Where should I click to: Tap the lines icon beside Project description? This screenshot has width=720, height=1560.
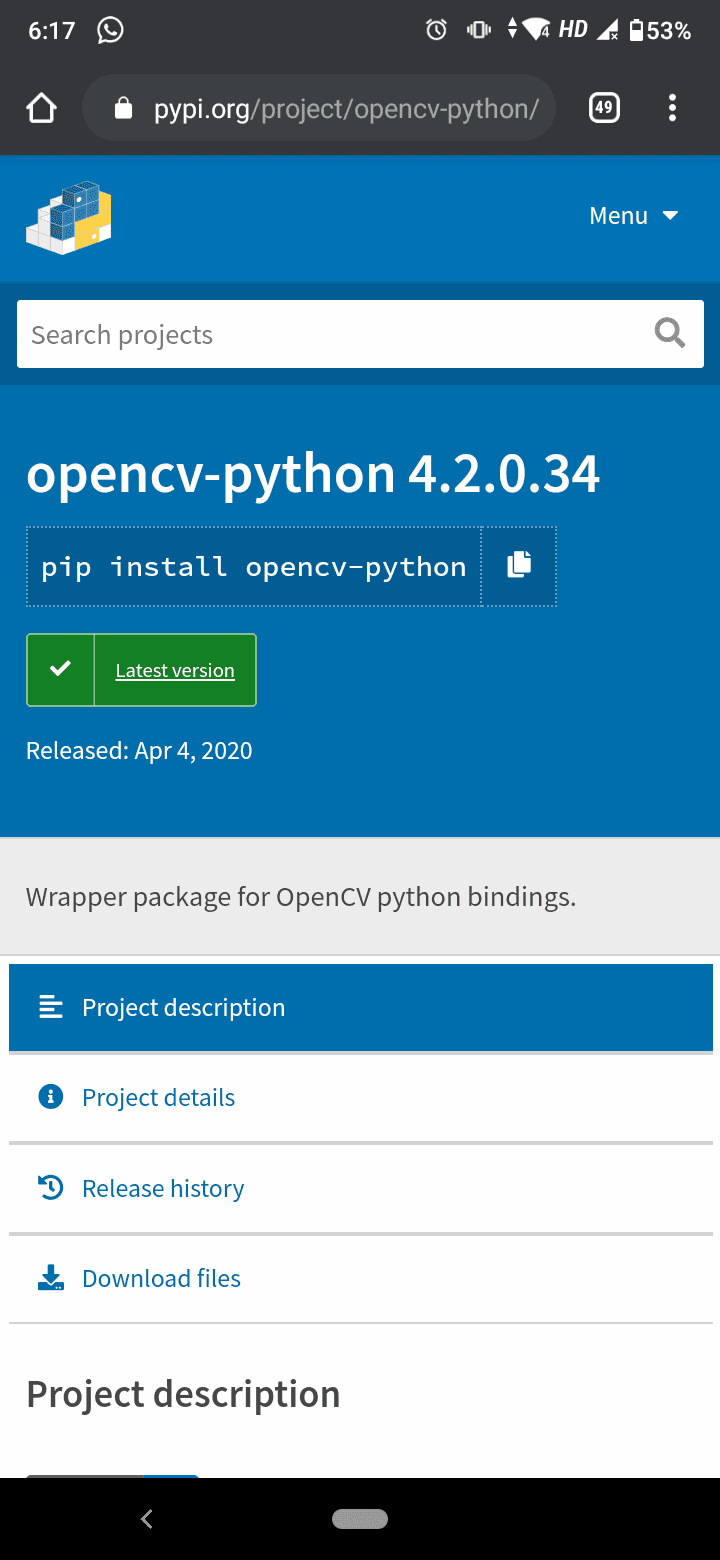(x=51, y=1007)
